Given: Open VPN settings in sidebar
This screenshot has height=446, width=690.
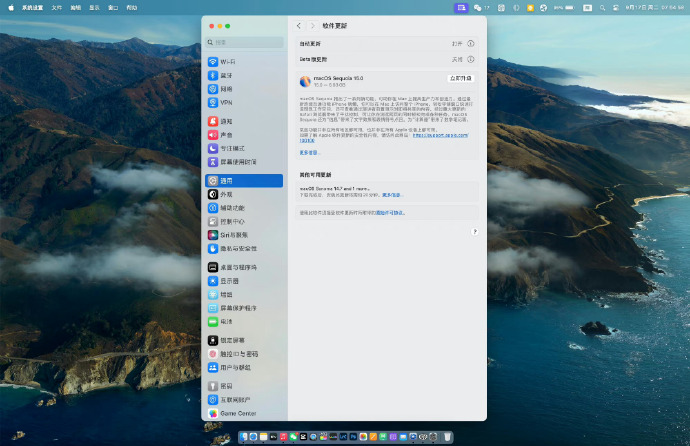Looking at the screenshot, I should tap(244, 102).
